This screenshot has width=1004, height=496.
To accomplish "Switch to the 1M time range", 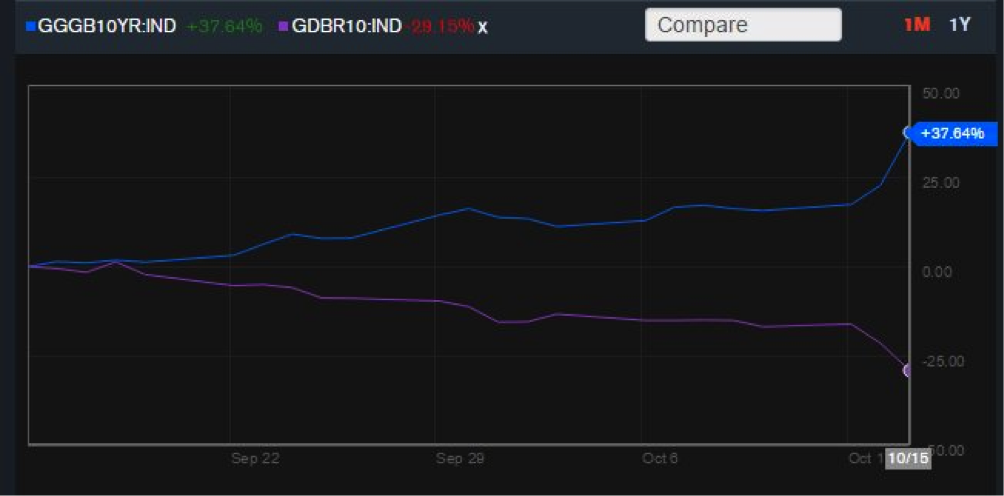I will coord(916,25).
